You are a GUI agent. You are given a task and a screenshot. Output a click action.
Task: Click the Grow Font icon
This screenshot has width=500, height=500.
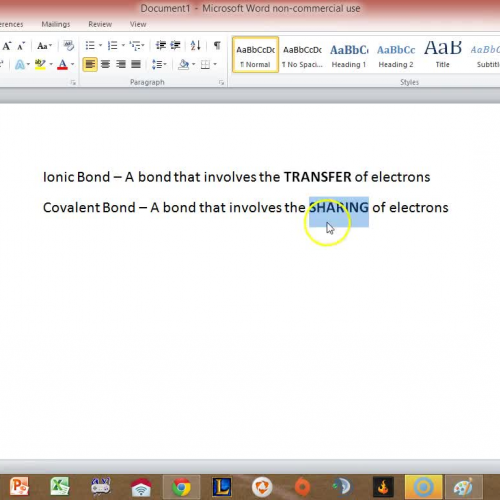coord(6,46)
